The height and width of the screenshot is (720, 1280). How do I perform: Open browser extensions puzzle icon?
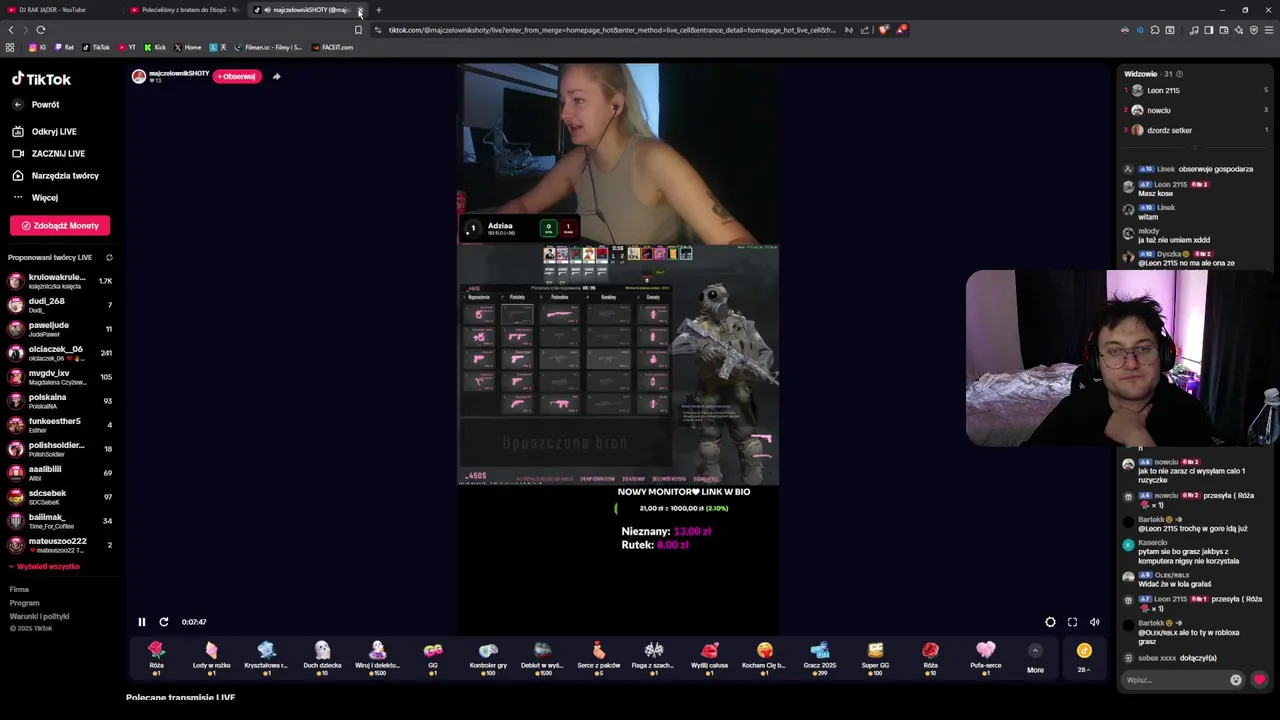pyautogui.click(x=1154, y=30)
